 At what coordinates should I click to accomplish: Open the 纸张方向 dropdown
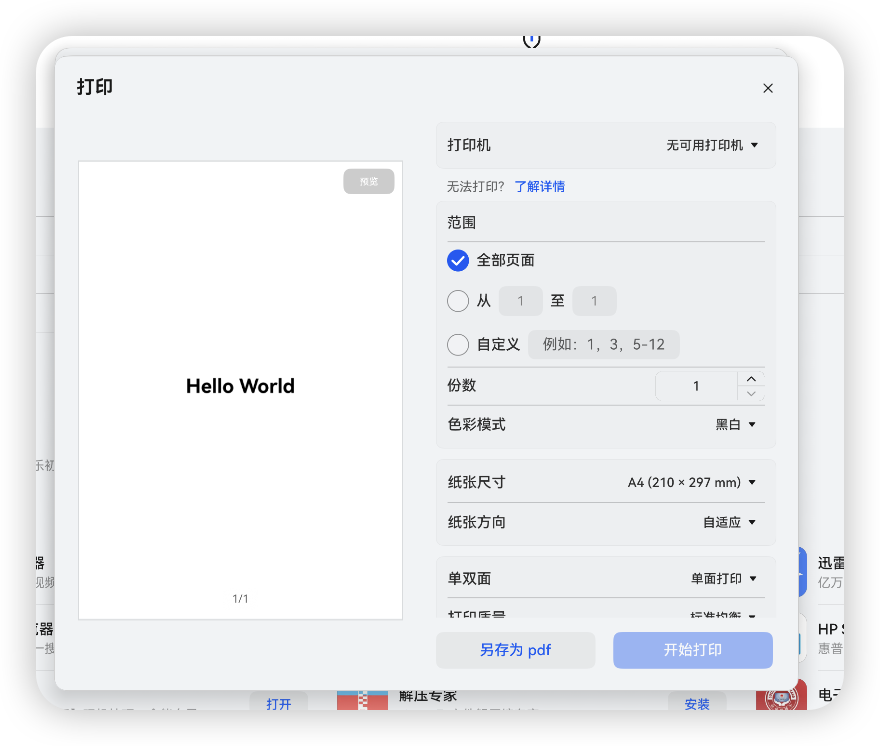pos(730,523)
